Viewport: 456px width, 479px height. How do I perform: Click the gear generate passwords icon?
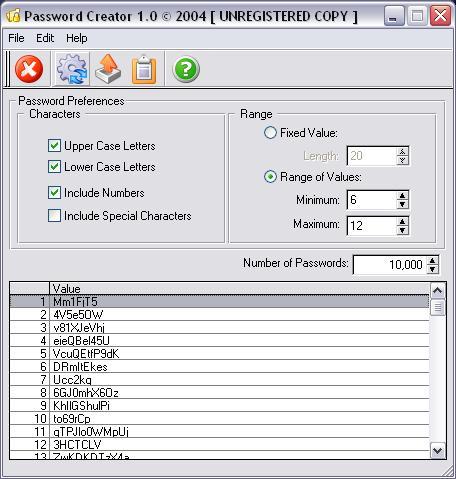72,69
